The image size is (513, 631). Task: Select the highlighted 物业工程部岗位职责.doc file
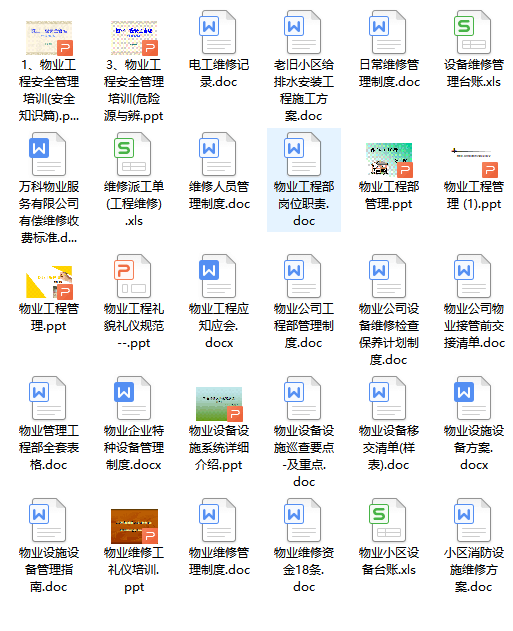point(304,180)
